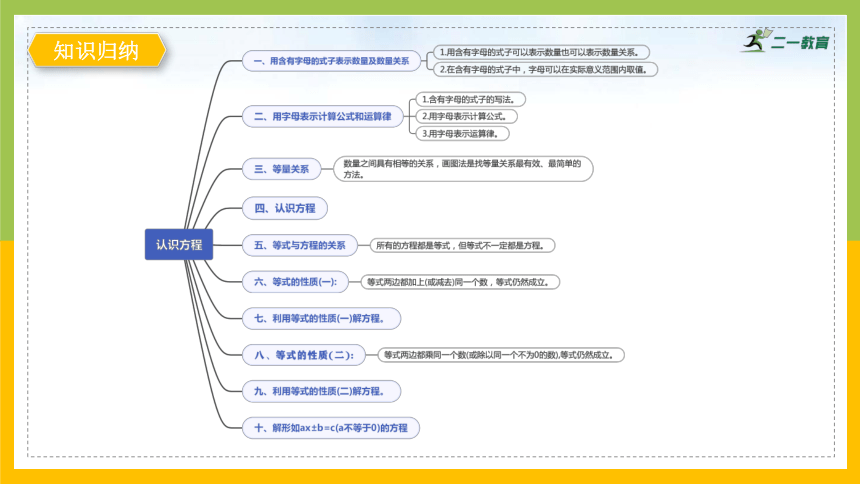Click the 二一教育 logo
The height and width of the screenshot is (484, 860).
pyautogui.click(x=786, y=41)
